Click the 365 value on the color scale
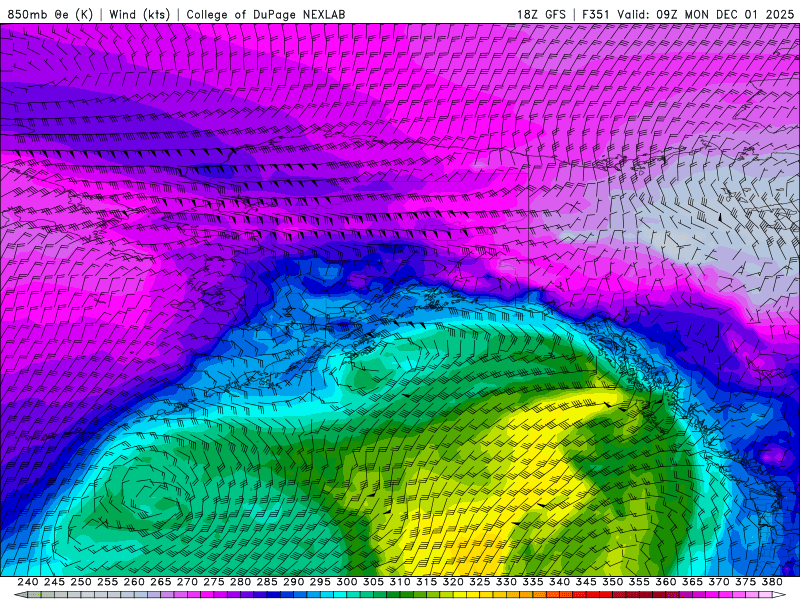The width and height of the screenshot is (800, 600). 692,582
